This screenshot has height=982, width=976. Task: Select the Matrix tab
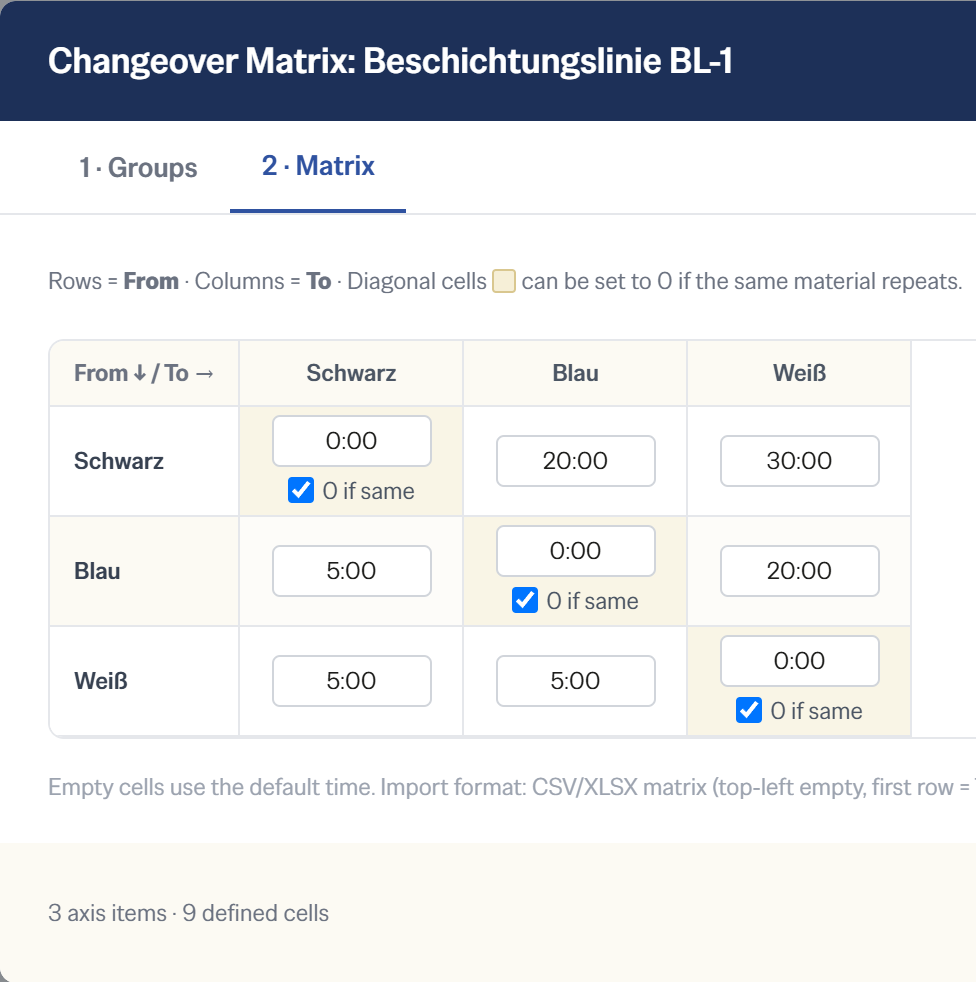(x=318, y=167)
